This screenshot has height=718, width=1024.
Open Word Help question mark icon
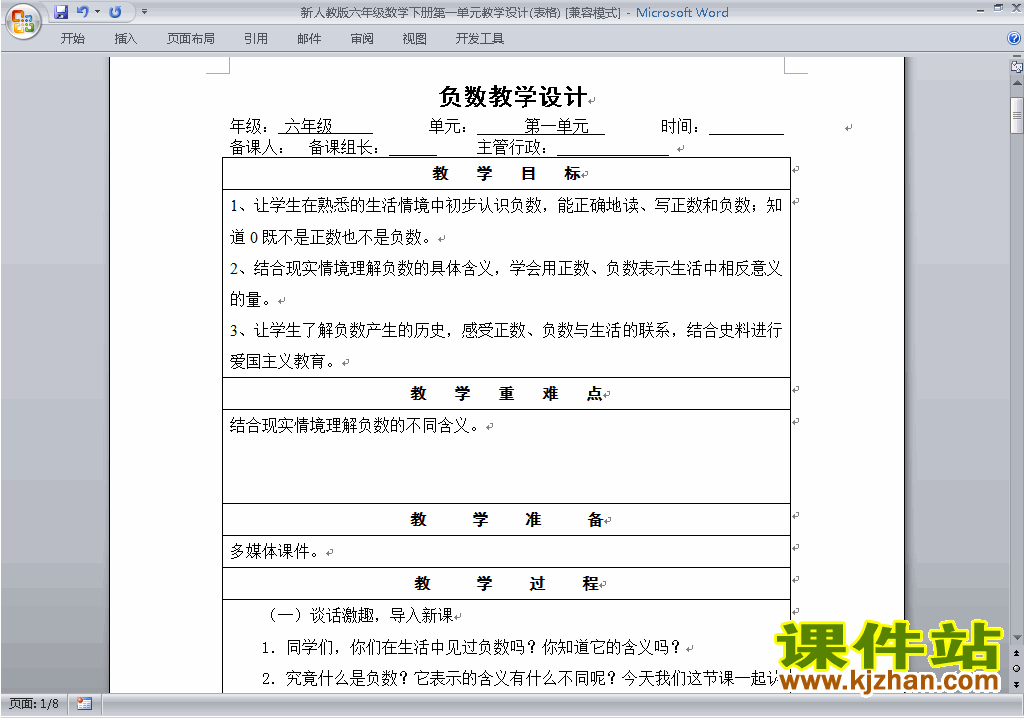click(1014, 39)
